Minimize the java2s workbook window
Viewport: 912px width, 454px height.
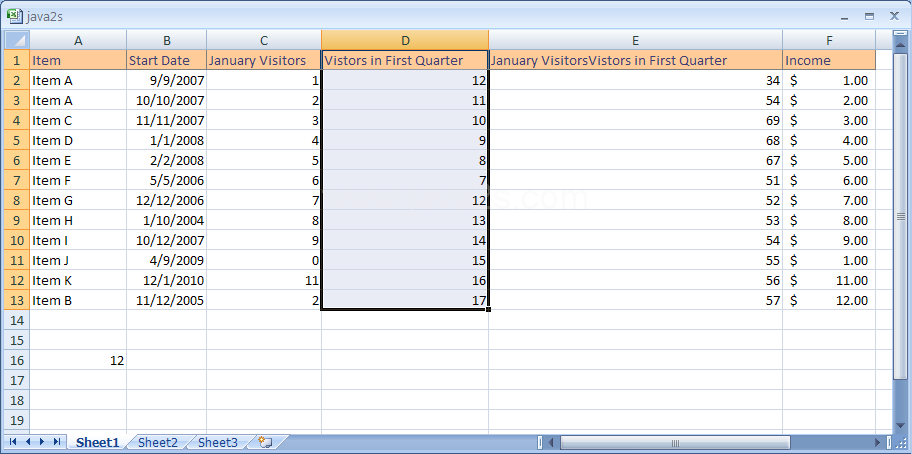pyautogui.click(x=845, y=17)
